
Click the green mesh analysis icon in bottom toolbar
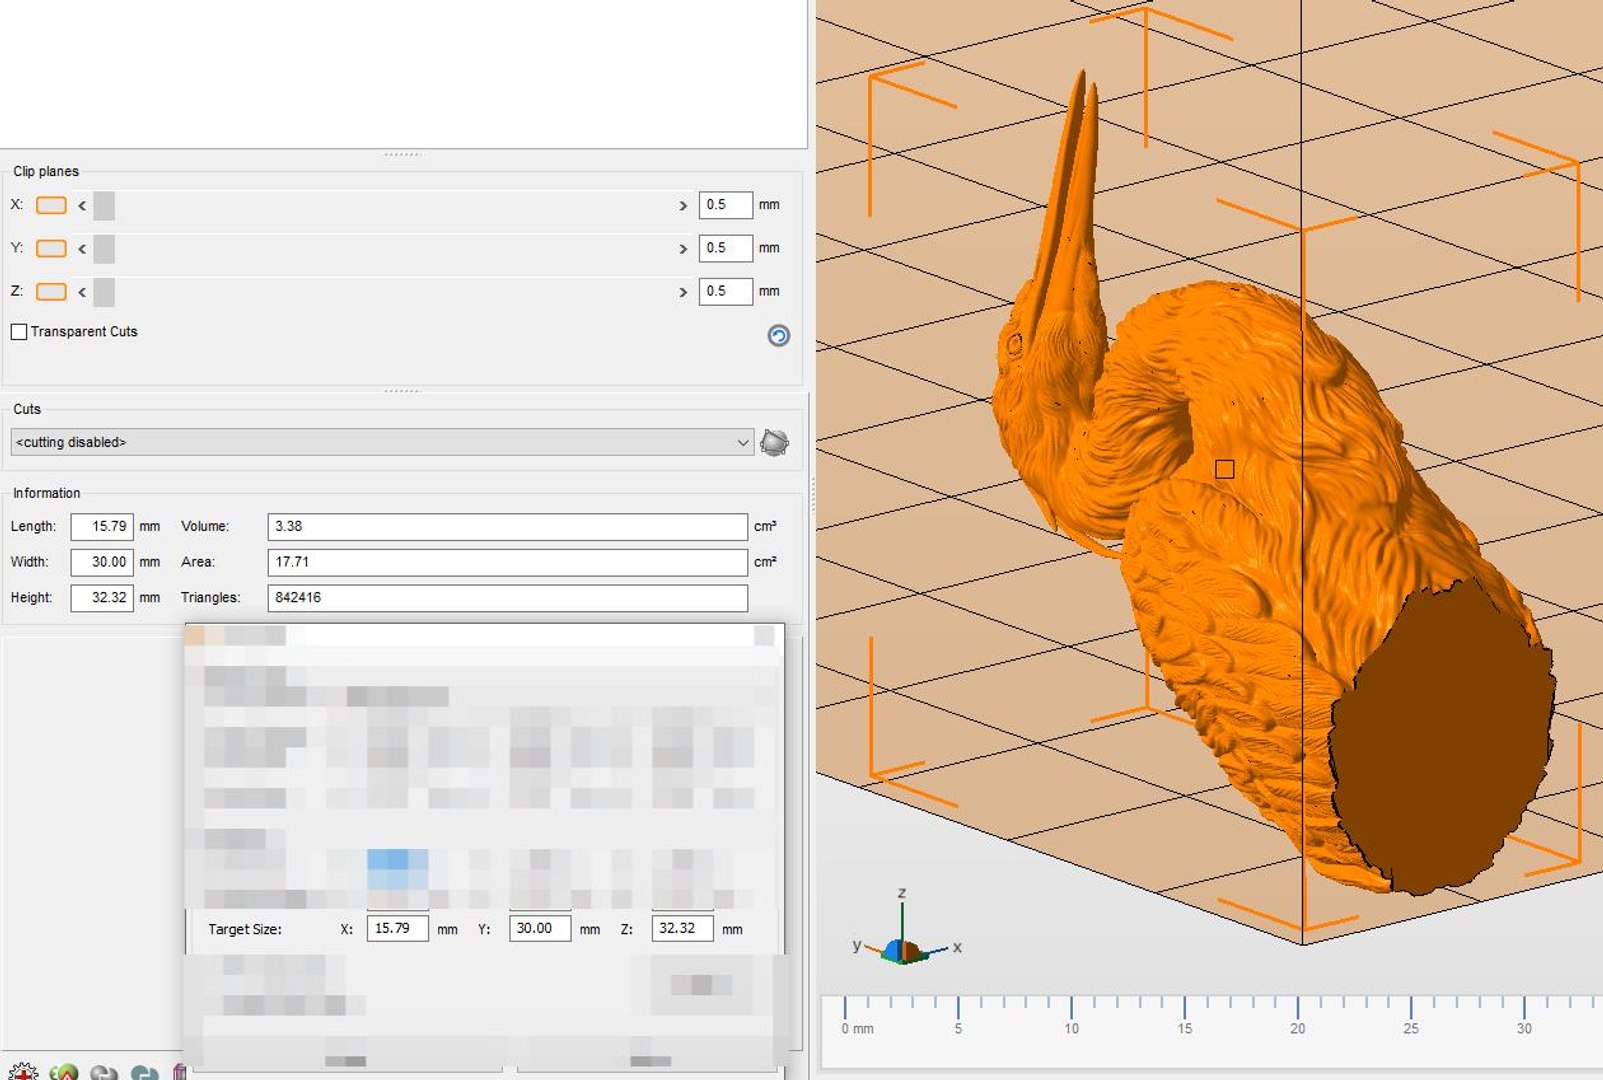pos(63,1072)
